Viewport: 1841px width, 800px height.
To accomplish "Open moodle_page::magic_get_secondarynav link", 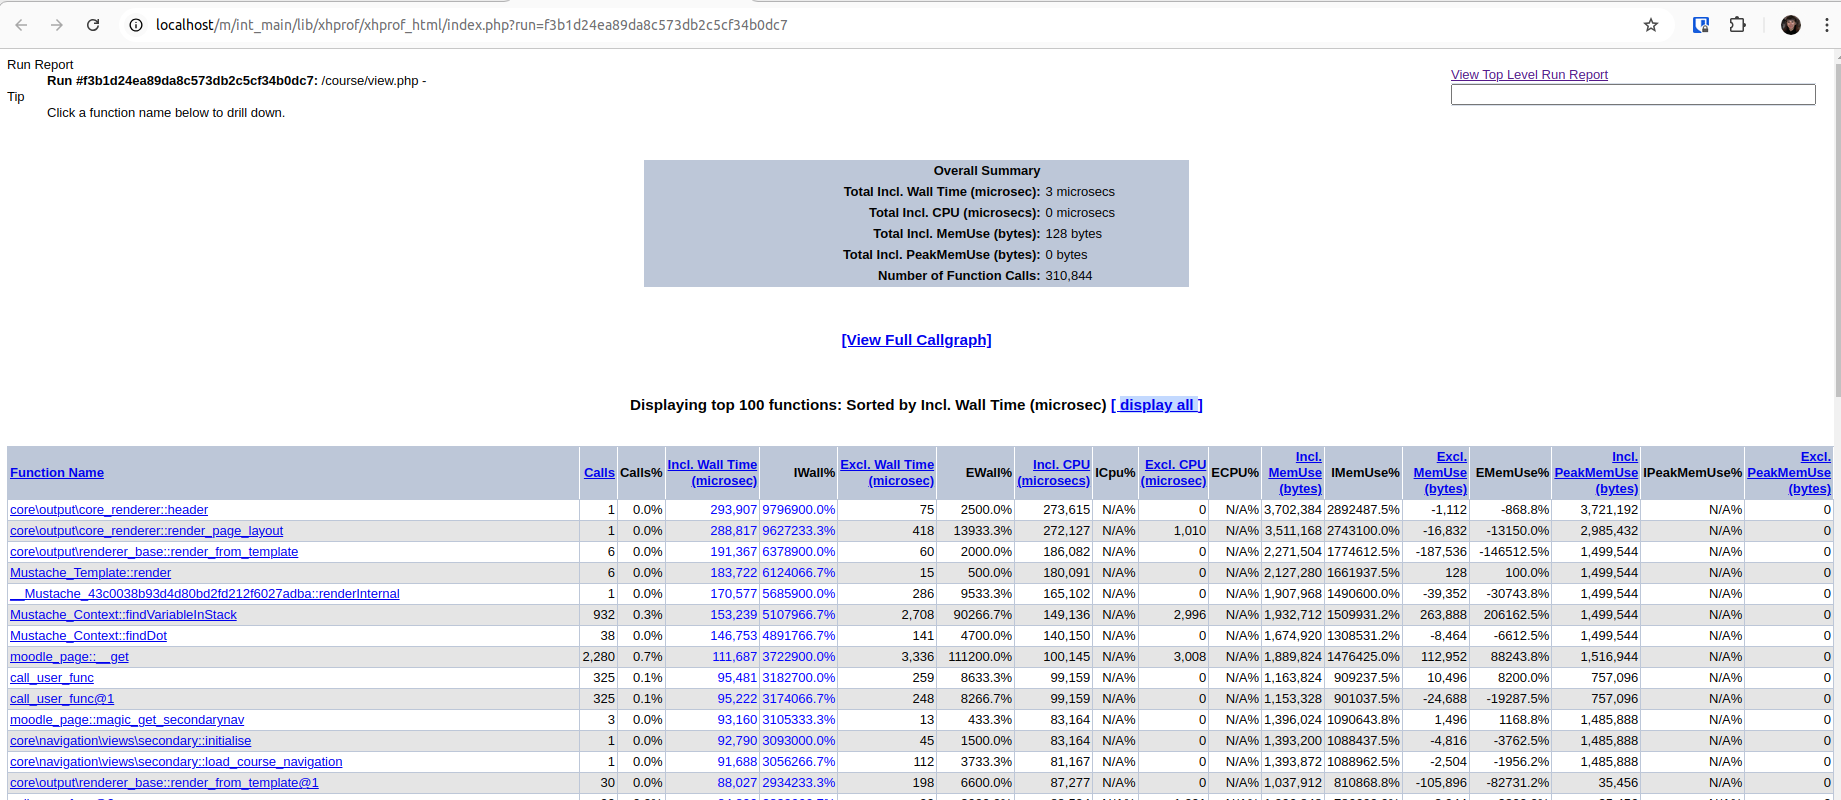I will (127, 720).
